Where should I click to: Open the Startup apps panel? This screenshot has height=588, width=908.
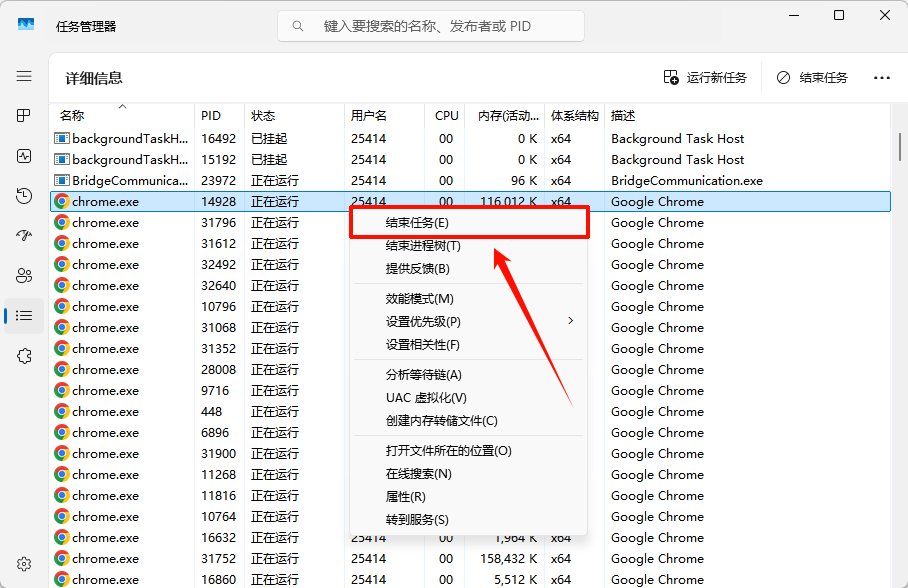[x=23, y=236]
